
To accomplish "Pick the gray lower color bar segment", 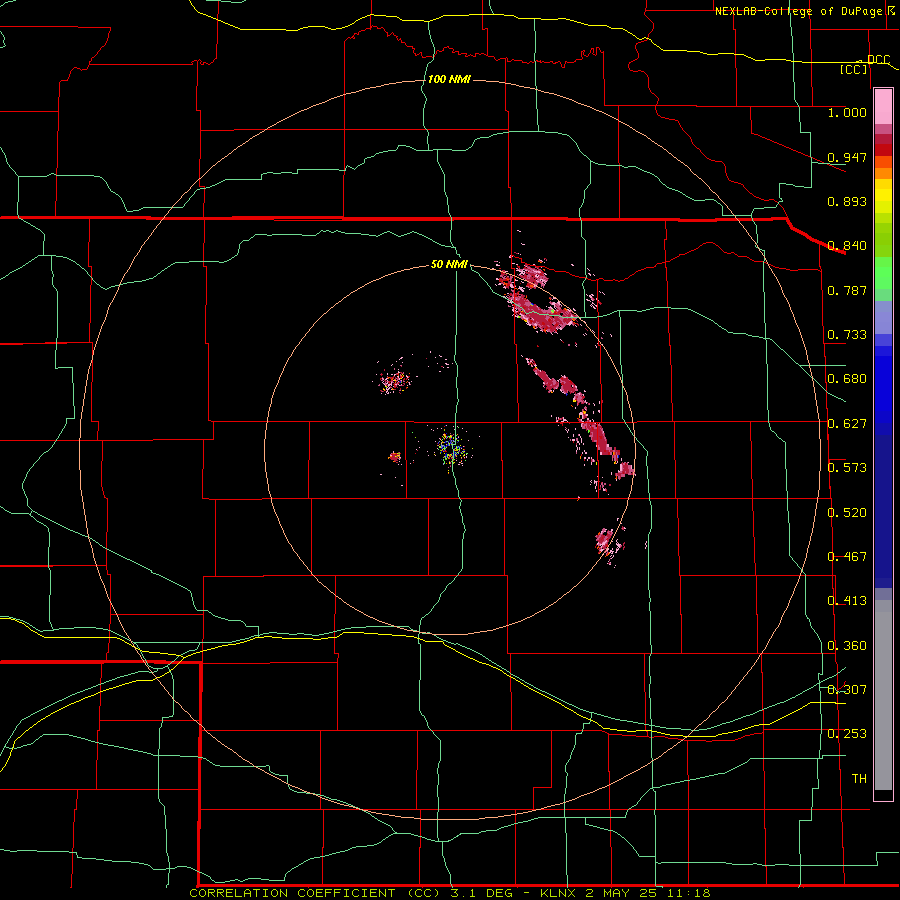I will (883, 695).
